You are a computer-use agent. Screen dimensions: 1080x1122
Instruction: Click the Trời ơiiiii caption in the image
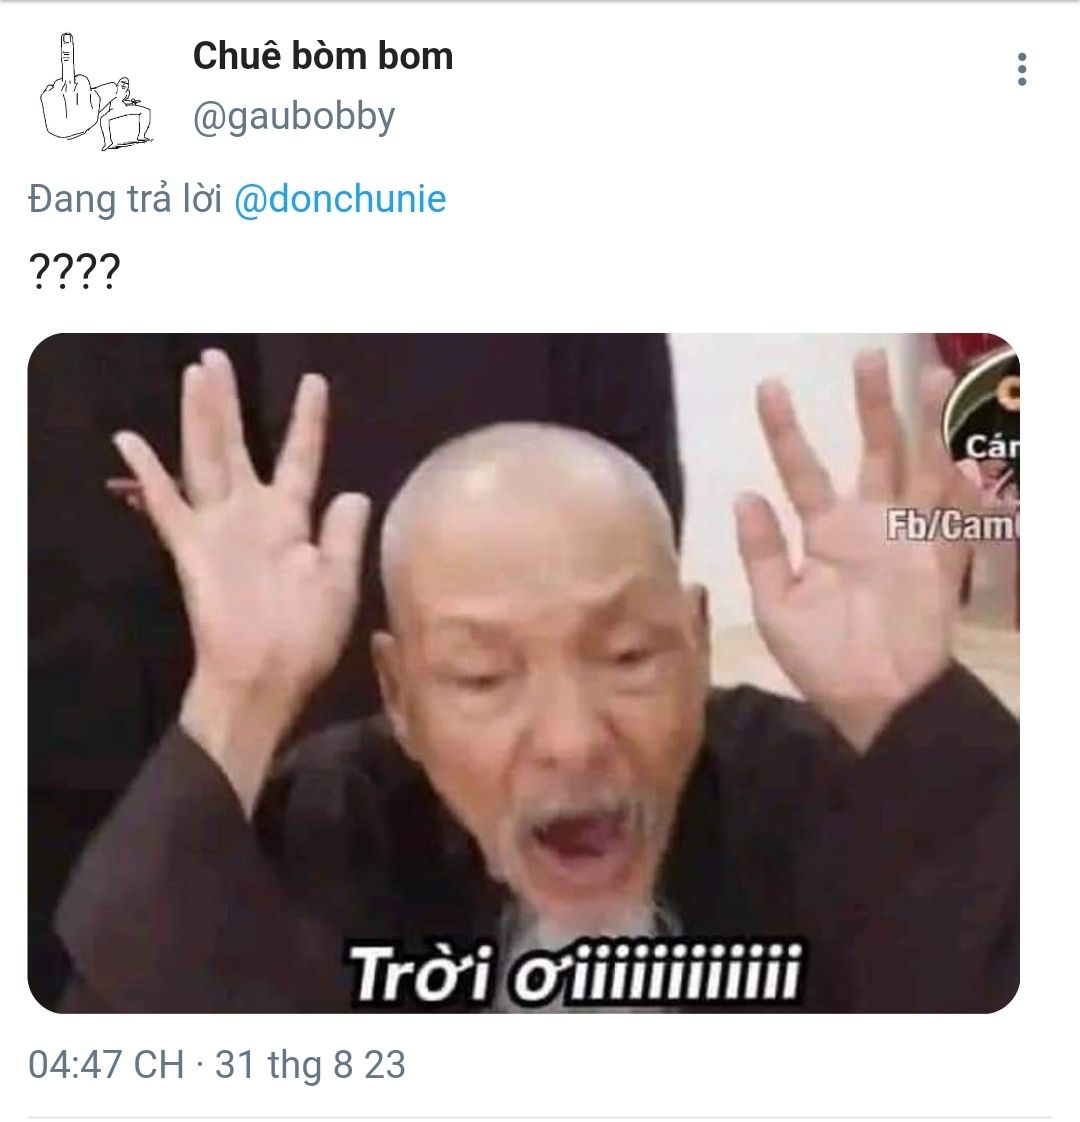575,972
